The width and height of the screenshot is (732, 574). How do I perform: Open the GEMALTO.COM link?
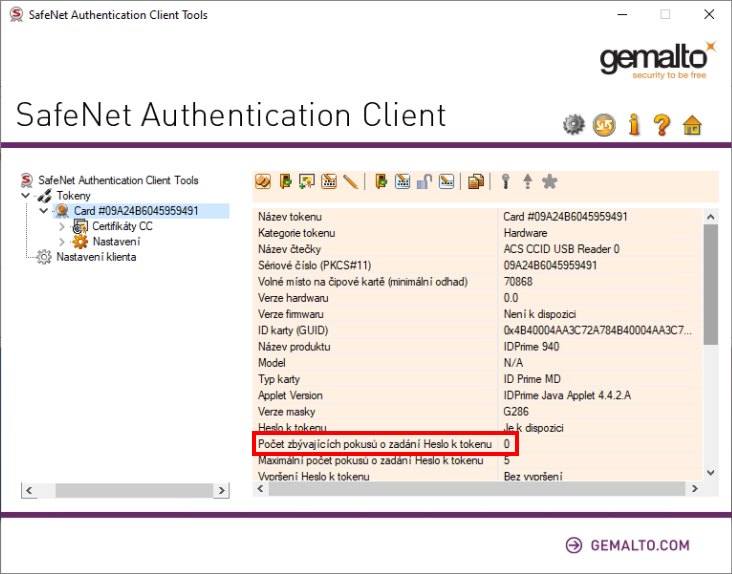627,545
